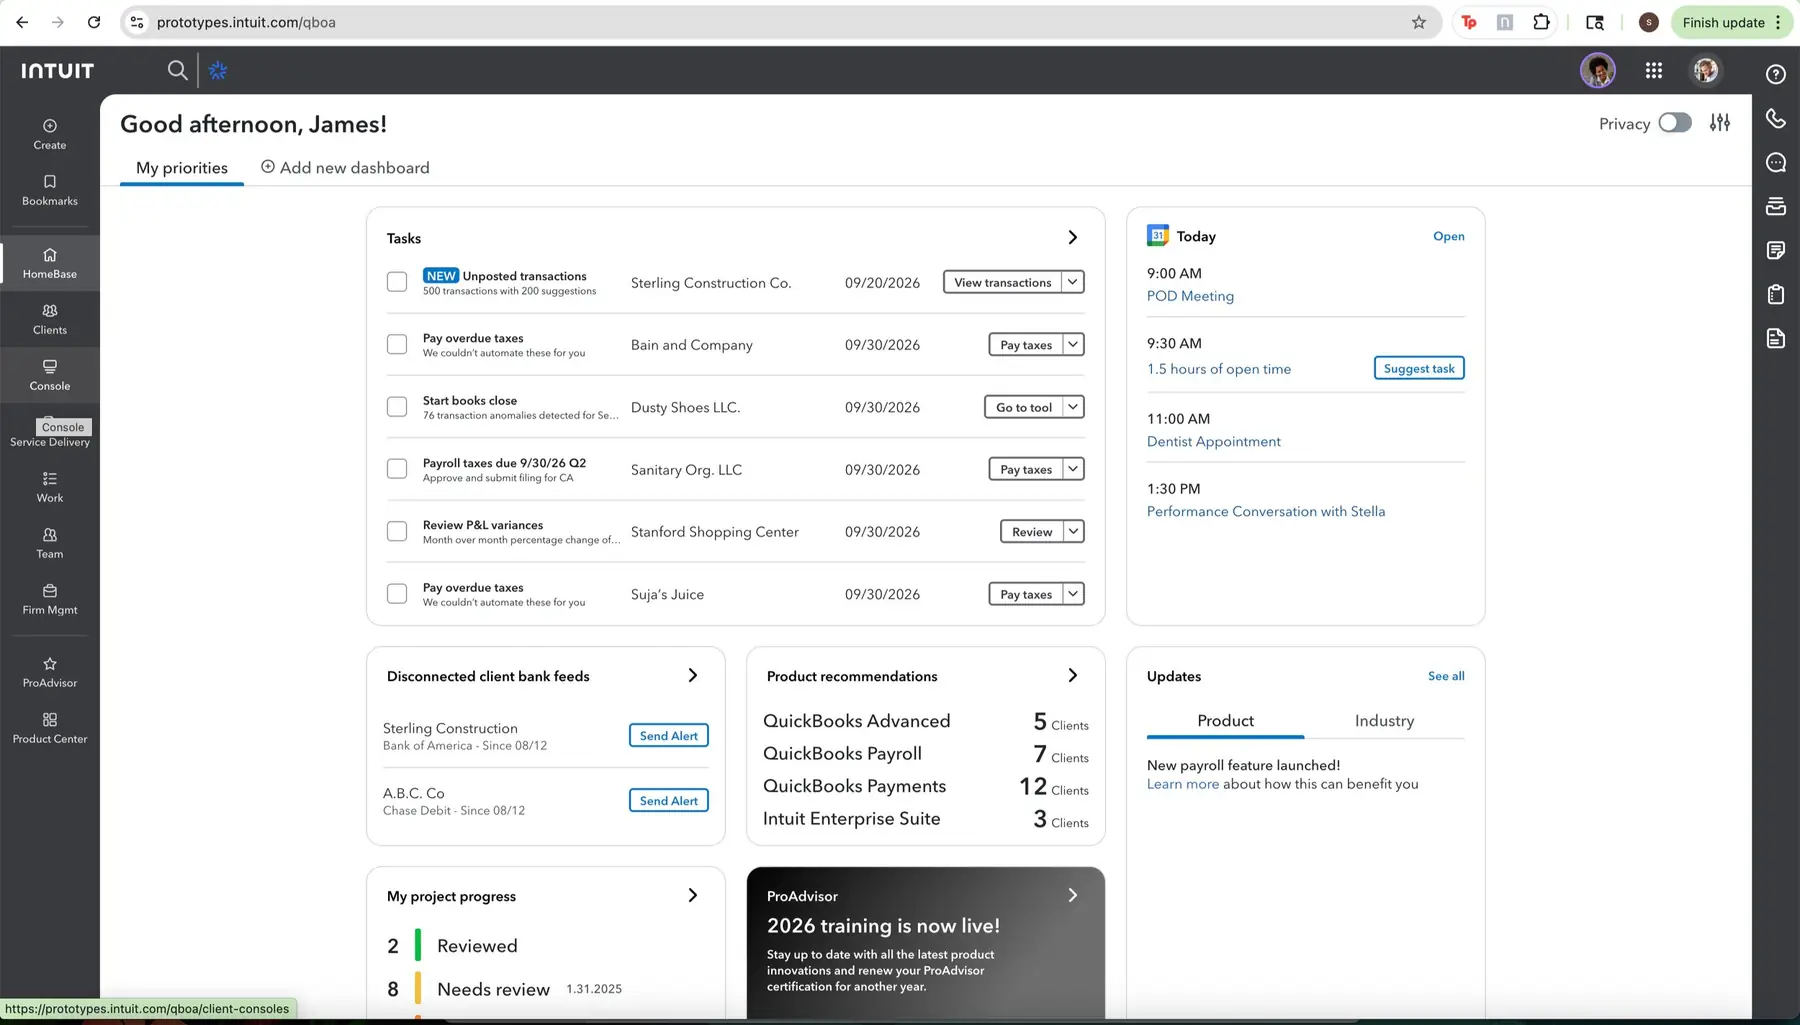Expand Pay taxes dropdown for Sanitary Org. LLC

[1073, 469]
